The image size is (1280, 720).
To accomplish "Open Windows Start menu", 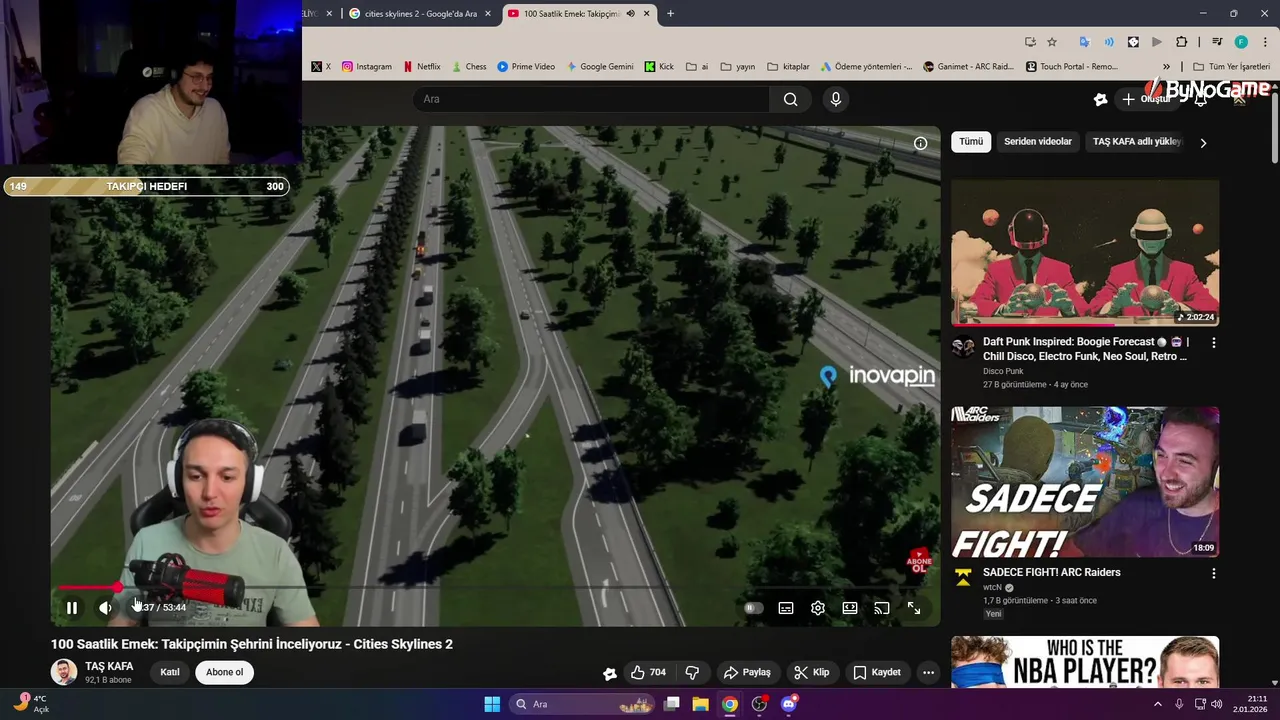I will pos(492,704).
